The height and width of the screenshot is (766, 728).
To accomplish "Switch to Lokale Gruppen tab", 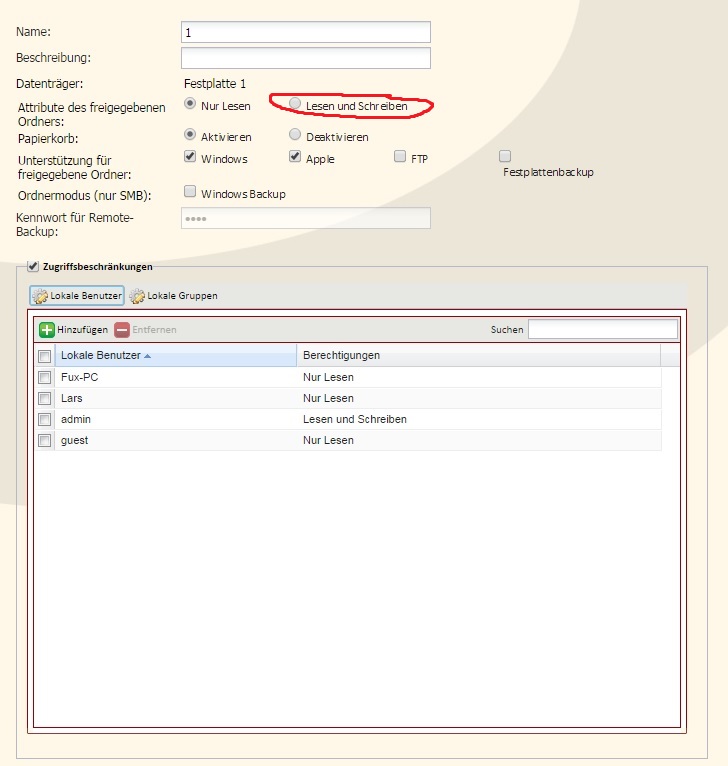I will click(174, 296).
